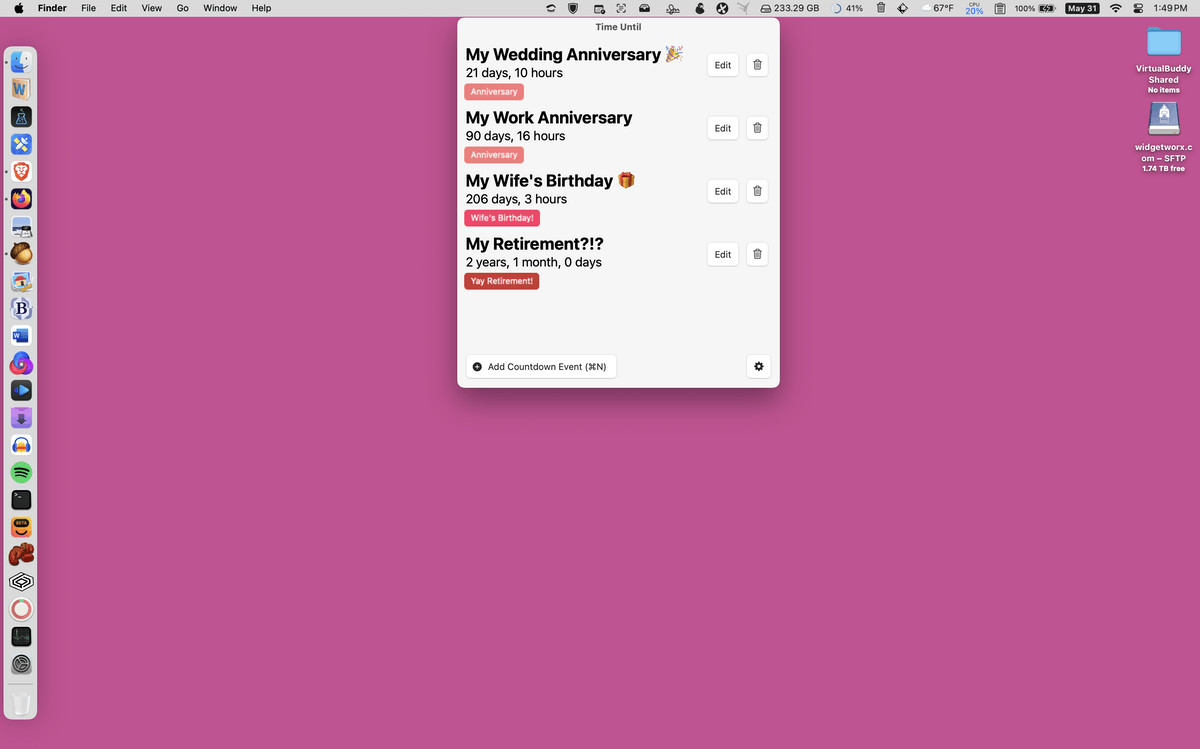Open Time Until settings gear
Screen dimensions: 1200x749
tap(758, 367)
